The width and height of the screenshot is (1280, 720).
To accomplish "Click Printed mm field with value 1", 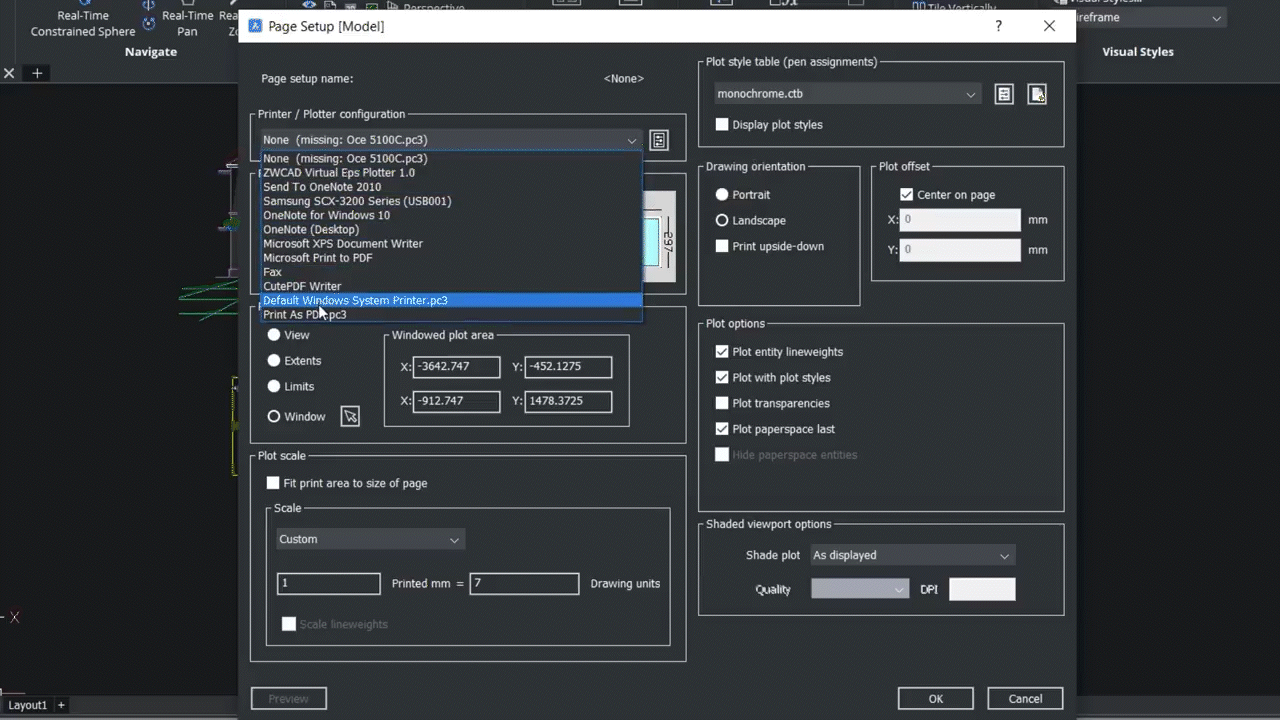I will (x=329, y=584).
